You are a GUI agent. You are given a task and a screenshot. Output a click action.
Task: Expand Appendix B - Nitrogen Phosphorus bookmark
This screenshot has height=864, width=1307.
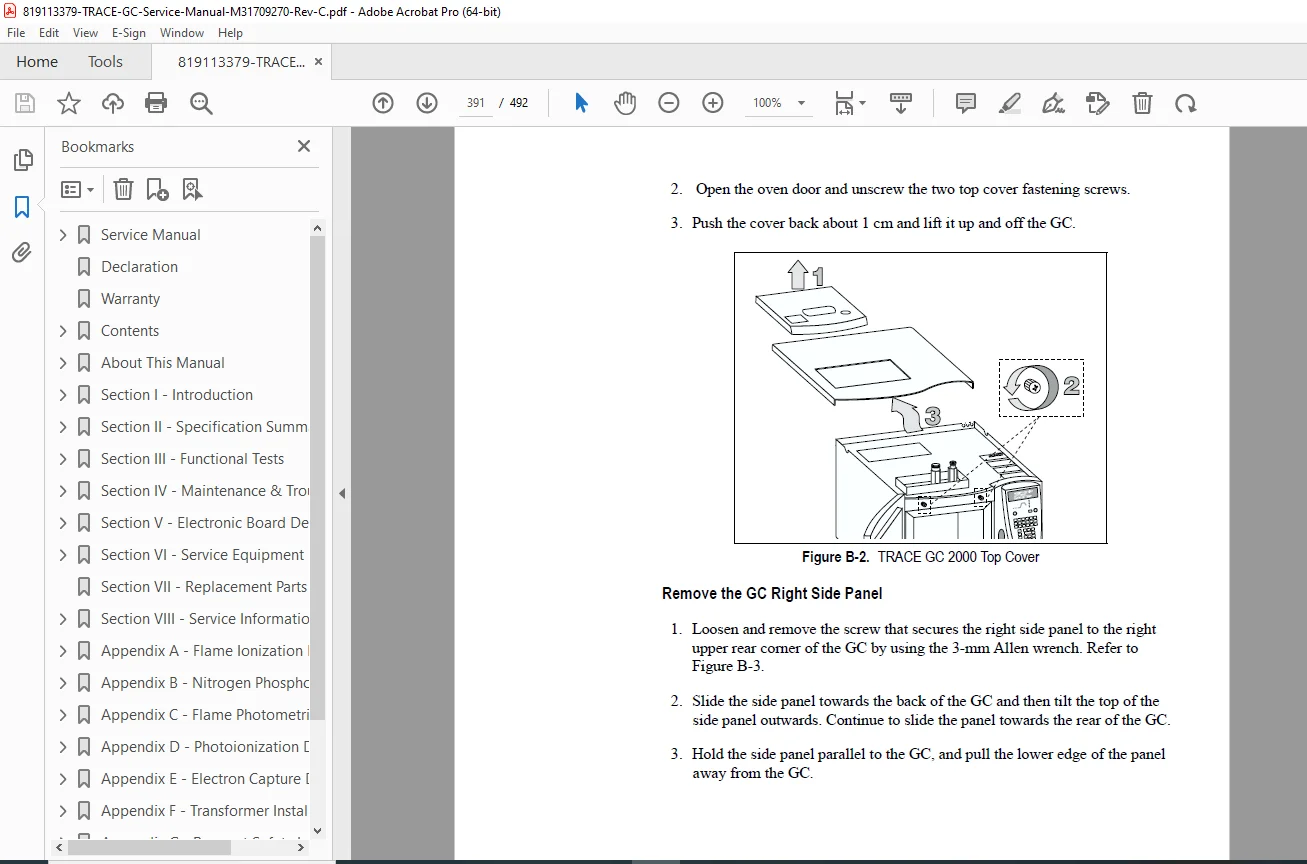point(63,683)
